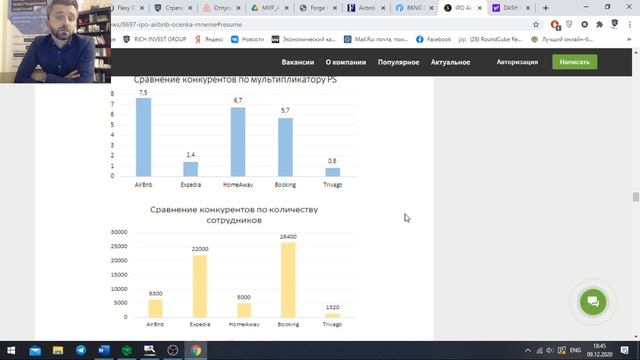Open the green chat widget button

[593, 302]
